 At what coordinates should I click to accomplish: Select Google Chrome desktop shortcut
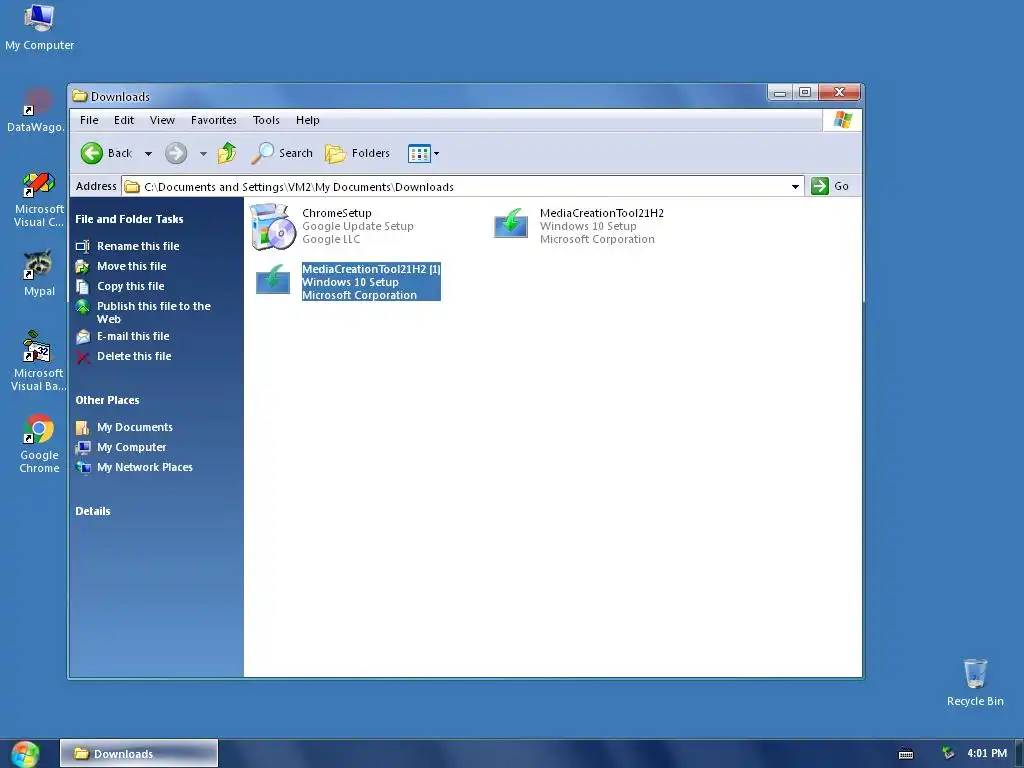click(x=39, y=444)
